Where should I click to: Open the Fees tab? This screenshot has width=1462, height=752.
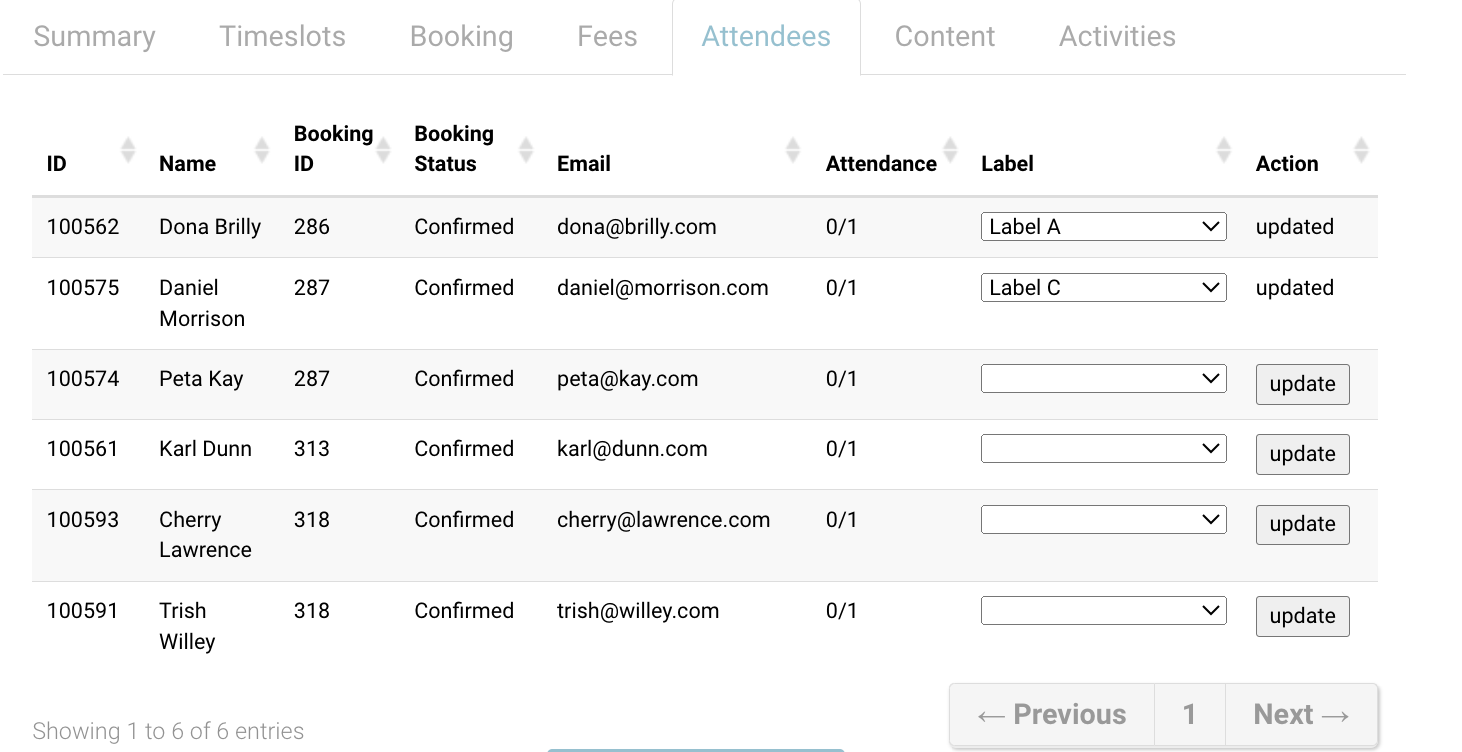(607, 37)
